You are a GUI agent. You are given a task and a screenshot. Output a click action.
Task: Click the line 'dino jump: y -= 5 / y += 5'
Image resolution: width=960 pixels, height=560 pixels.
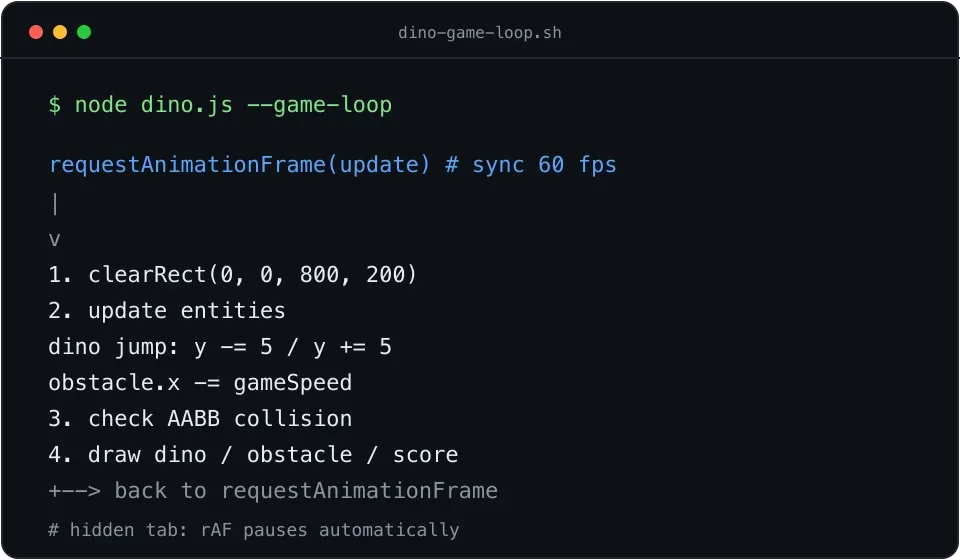click(x=220, y=346)
